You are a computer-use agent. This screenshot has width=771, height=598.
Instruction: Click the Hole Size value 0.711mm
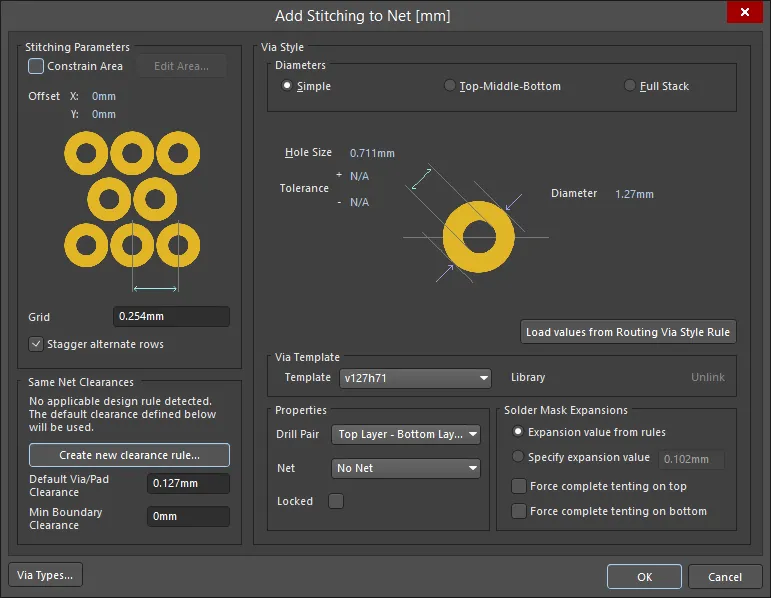(372, 153)
